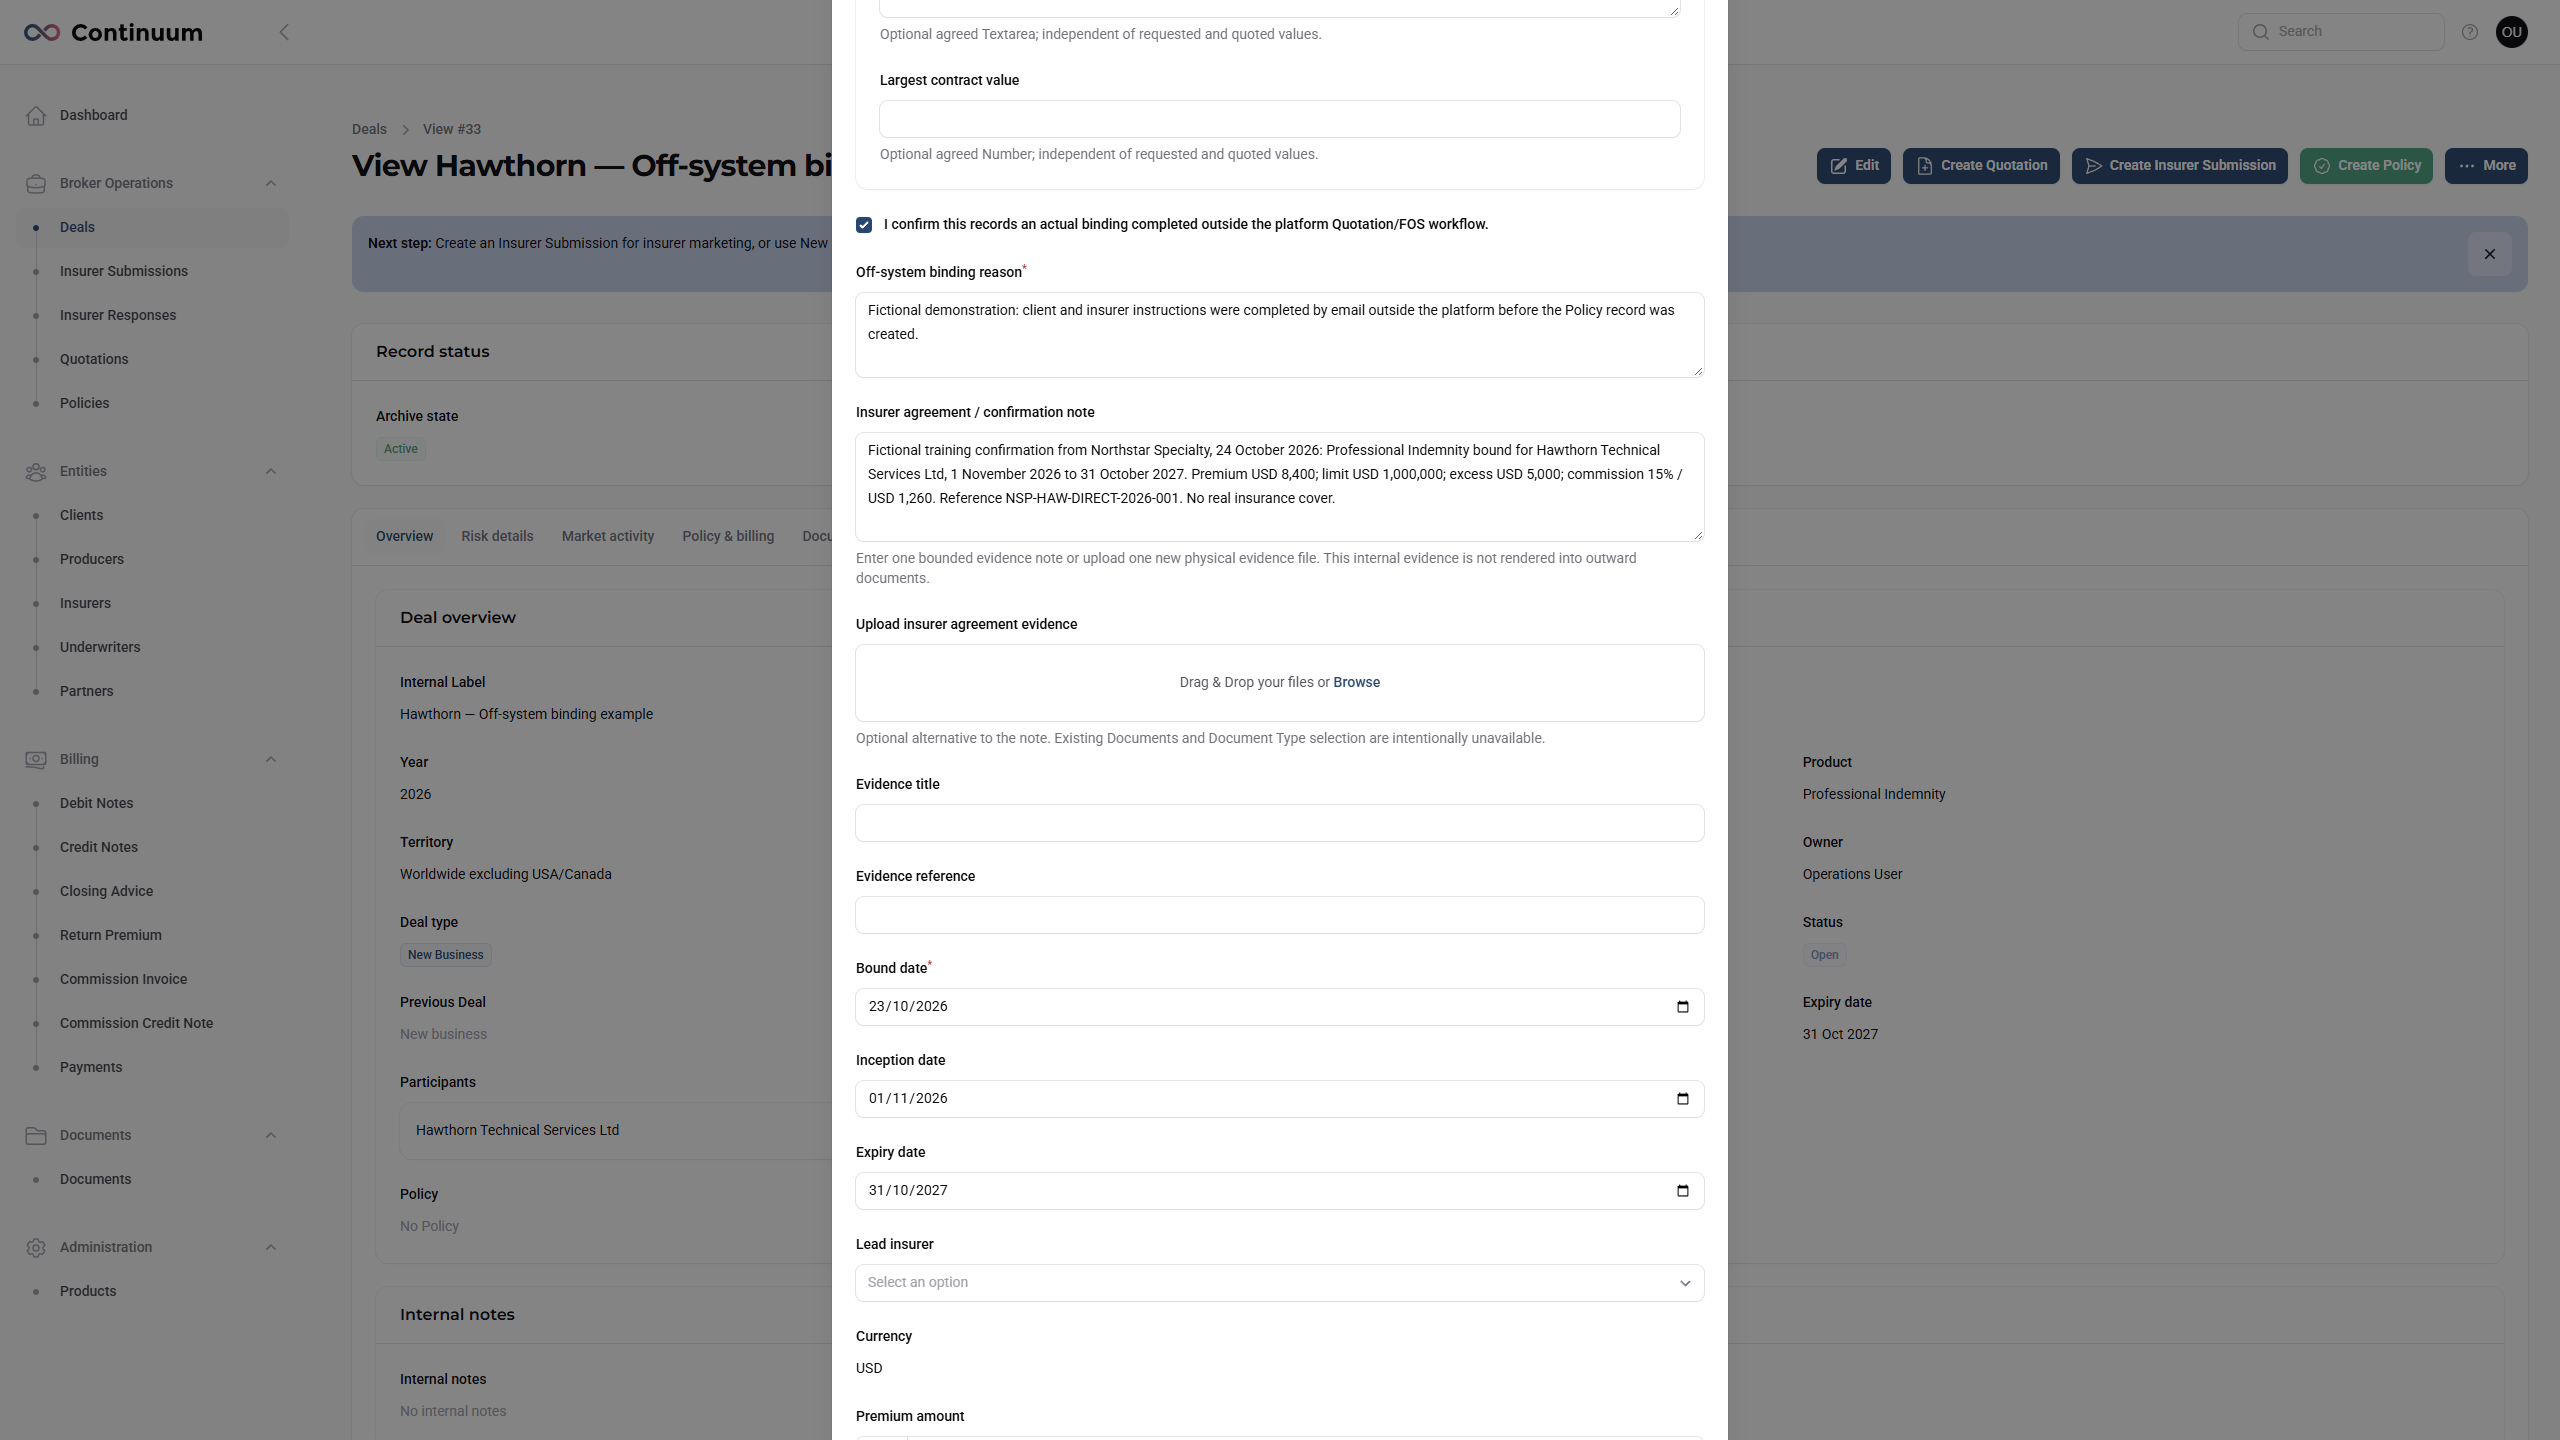Screen dimensions: 2560x1440
Task: Click the top Search field
Action: [x=2341, y=32]
